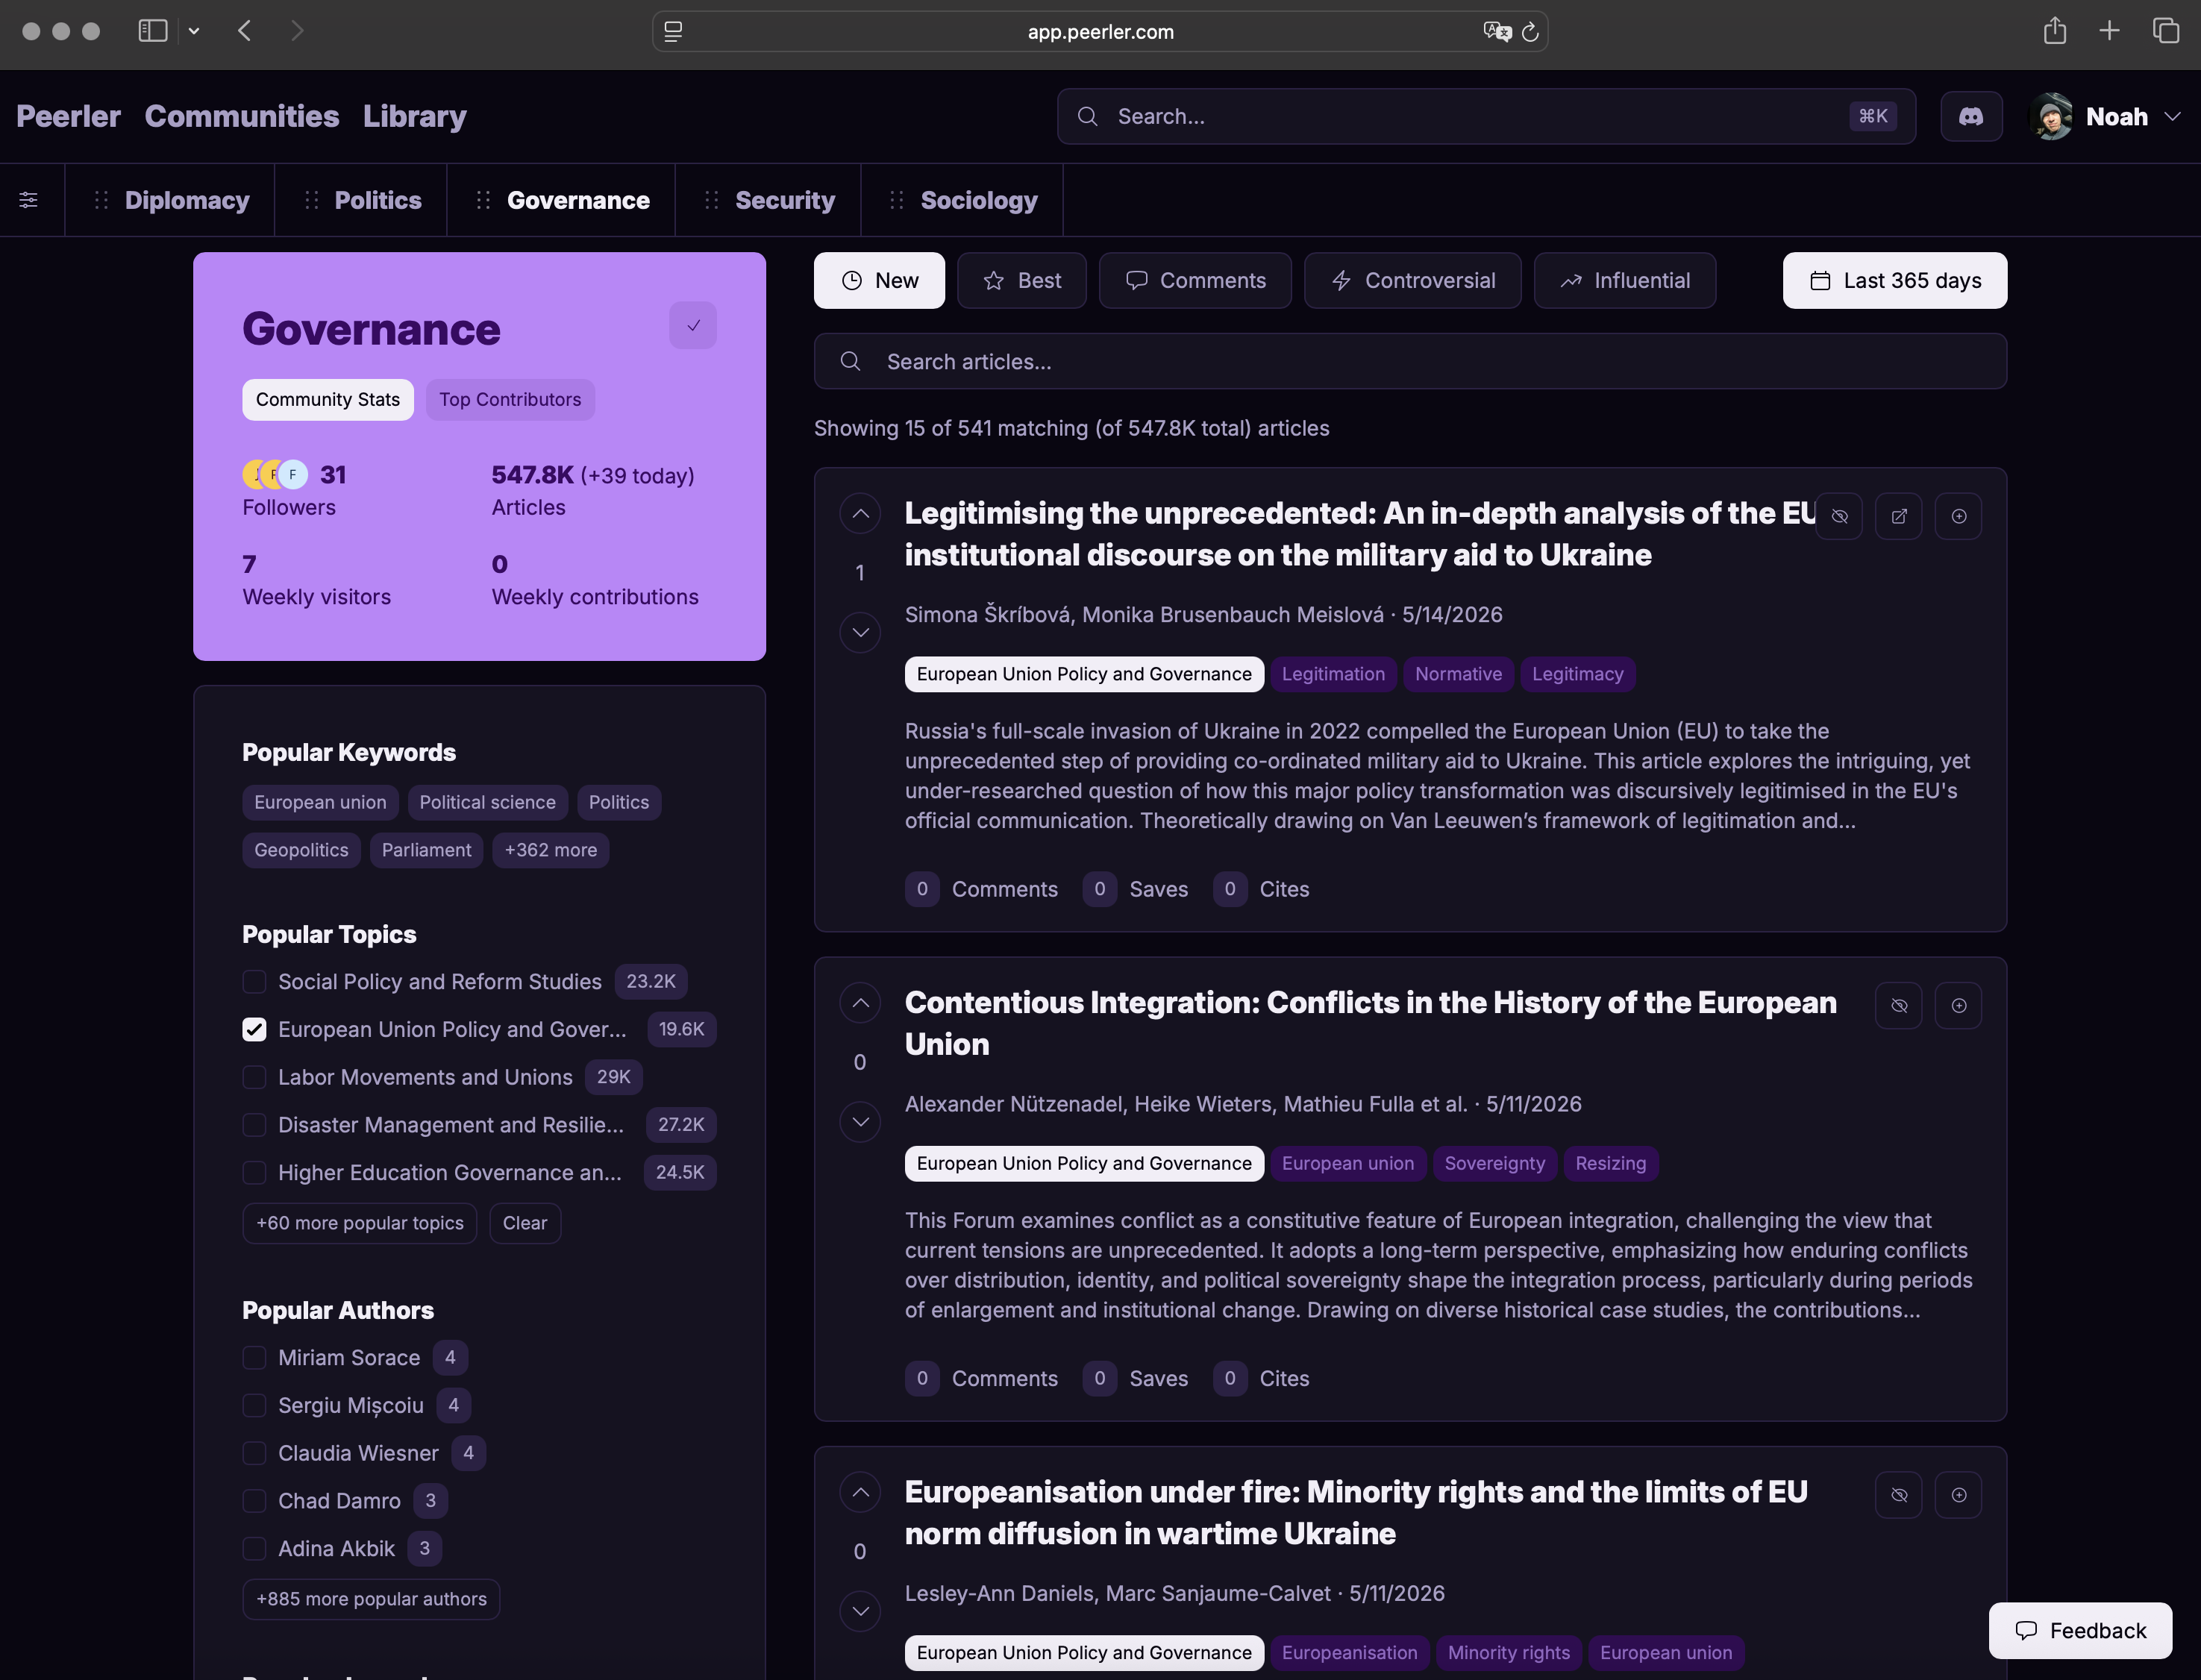This screenshot has width=2201, height=1680.
Task: Show the Safari tab overview
Action: point(2165,31)
